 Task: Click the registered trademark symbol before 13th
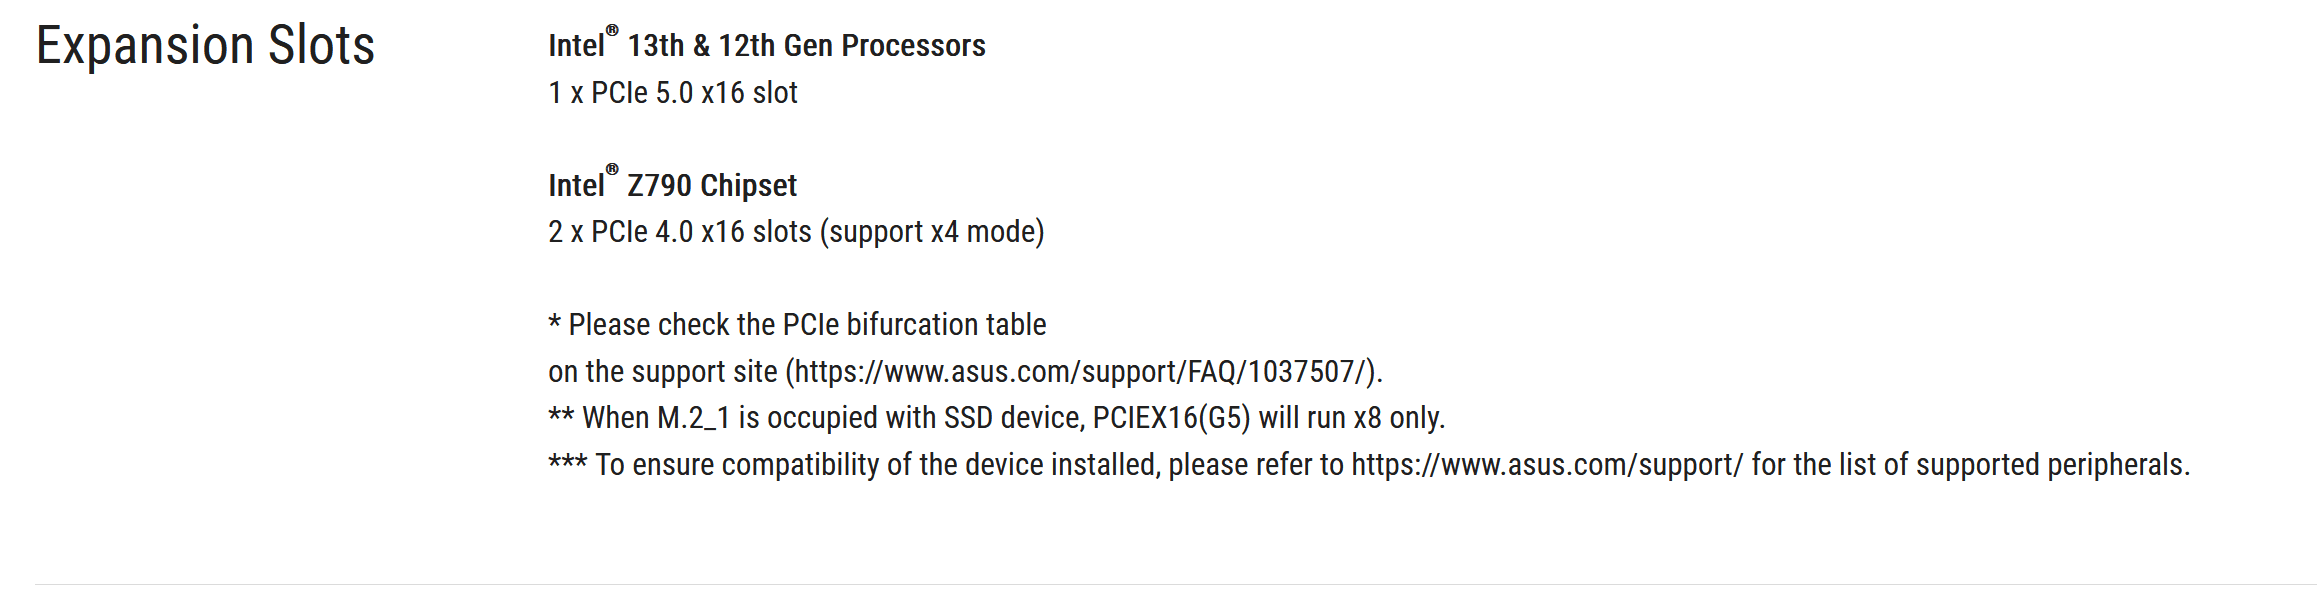pos(612,31)
